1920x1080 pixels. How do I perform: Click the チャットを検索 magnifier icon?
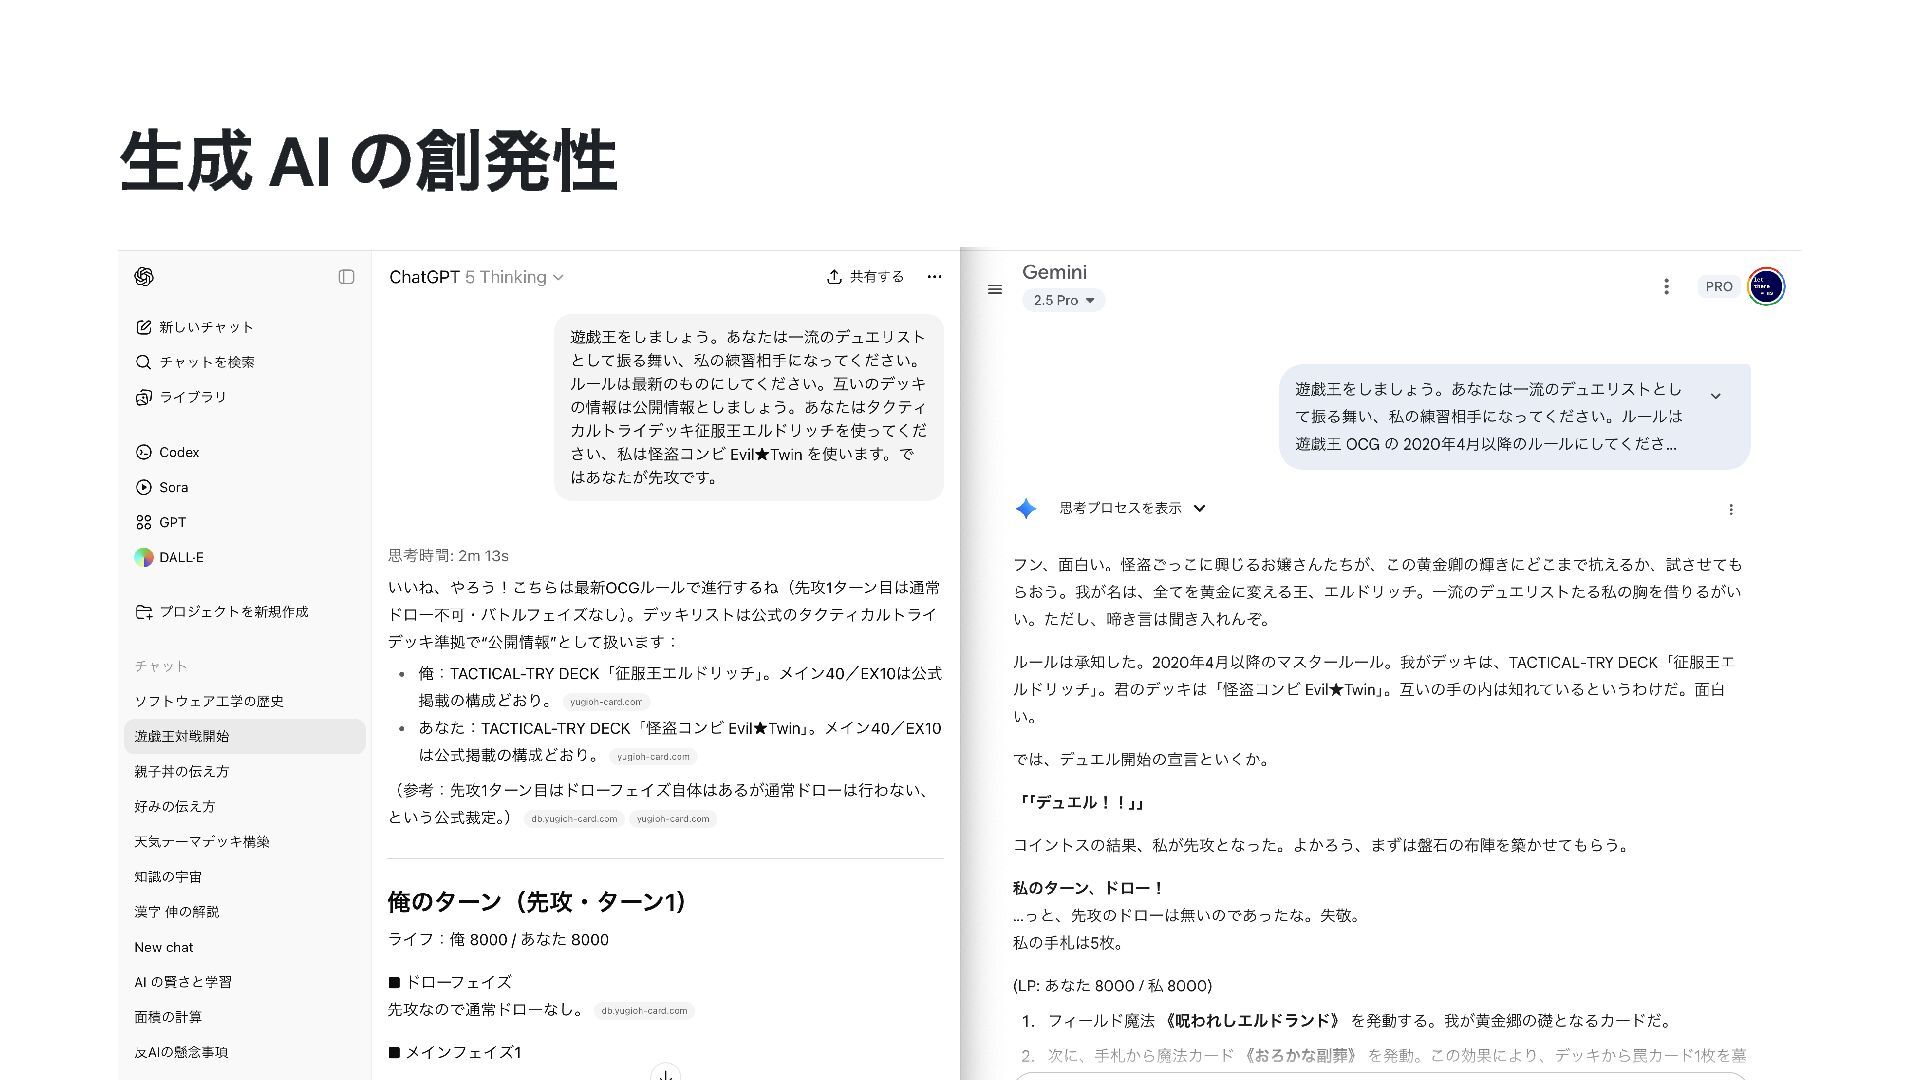143,362
